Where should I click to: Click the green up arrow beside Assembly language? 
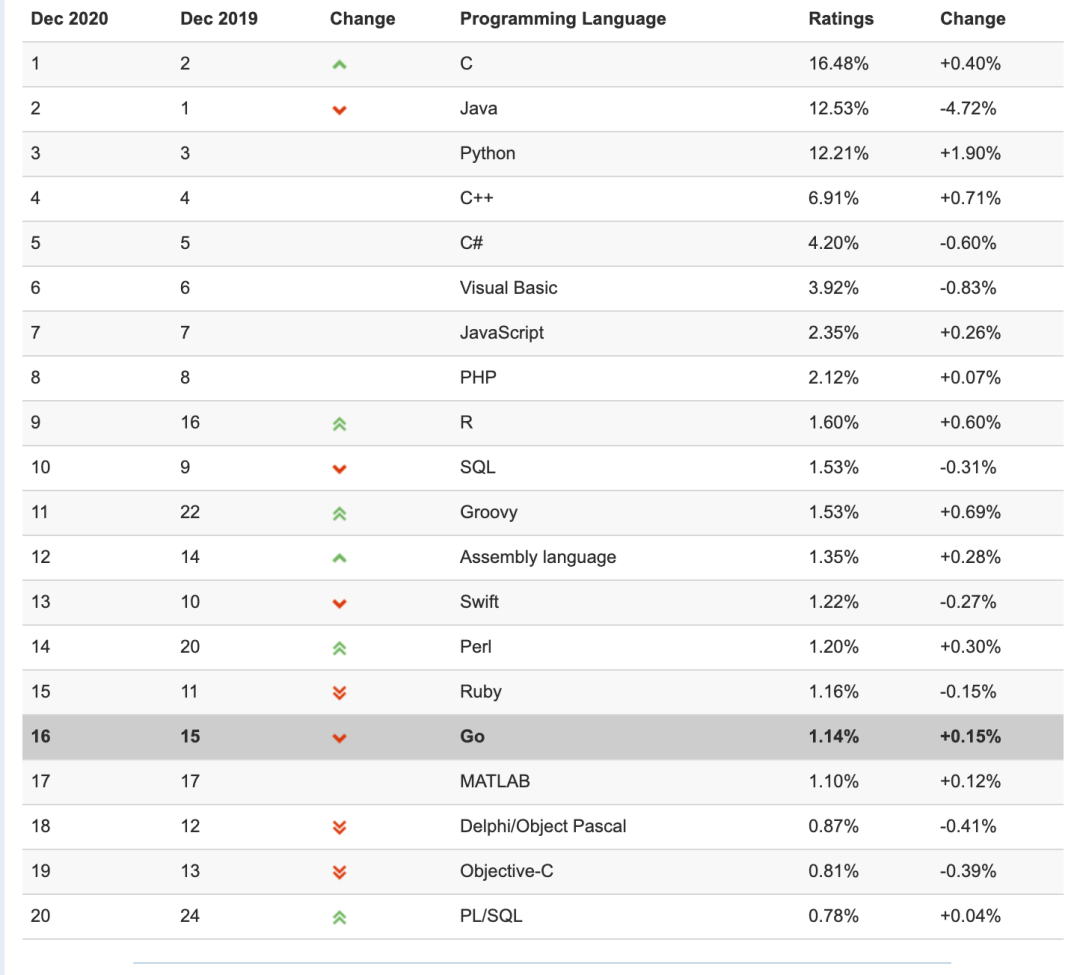click(339, 558)
